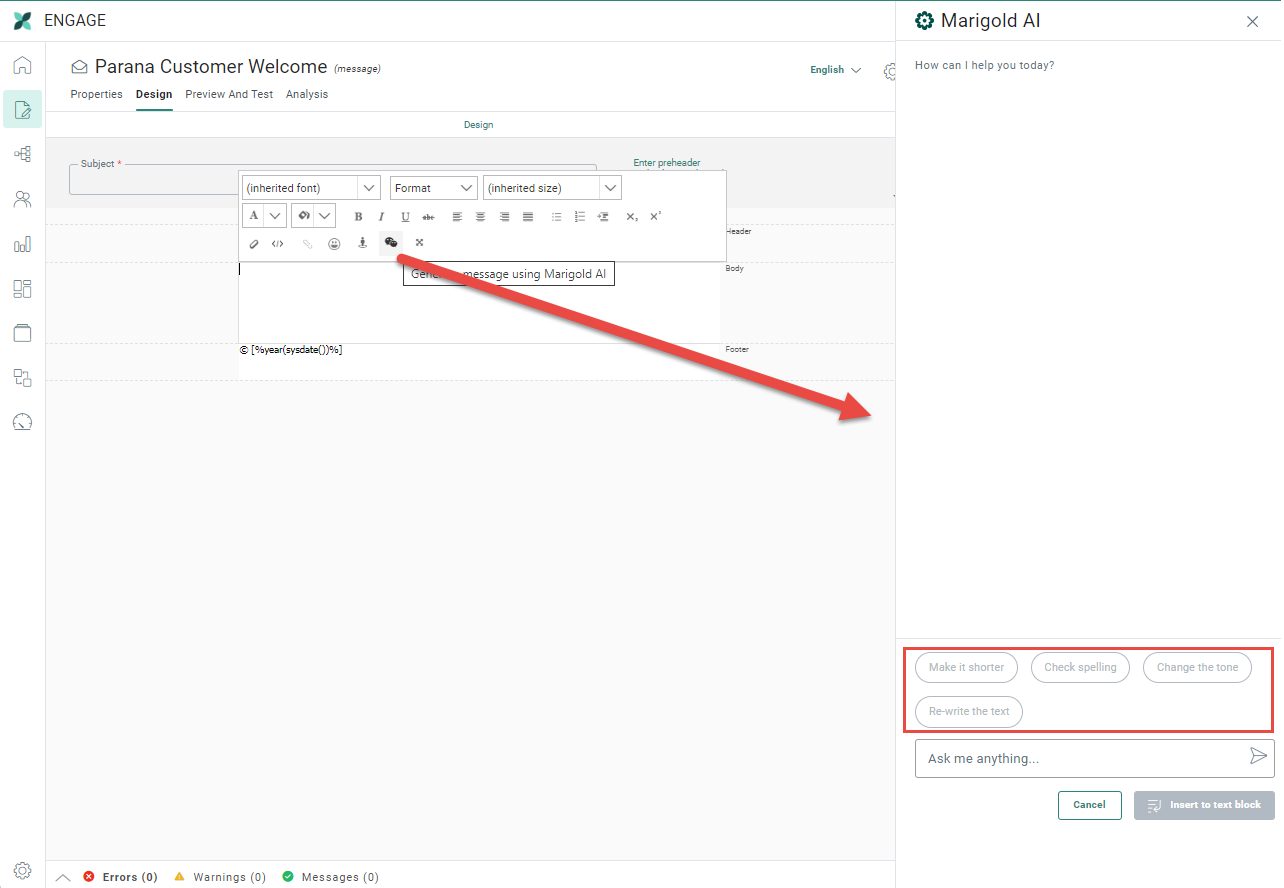The image size is (1284, 888).
Task: Open the audience people icon in sidebar
Action: pyautogui.click(x=22, y=199)
